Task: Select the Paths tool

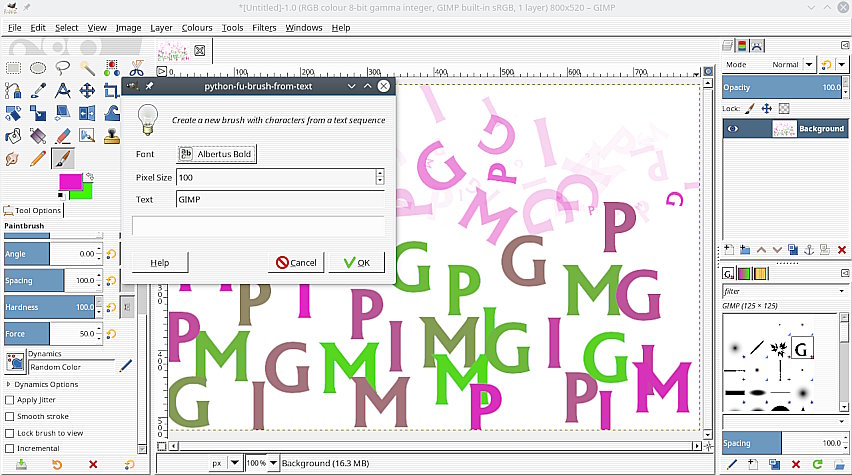Action: [13, 91]
